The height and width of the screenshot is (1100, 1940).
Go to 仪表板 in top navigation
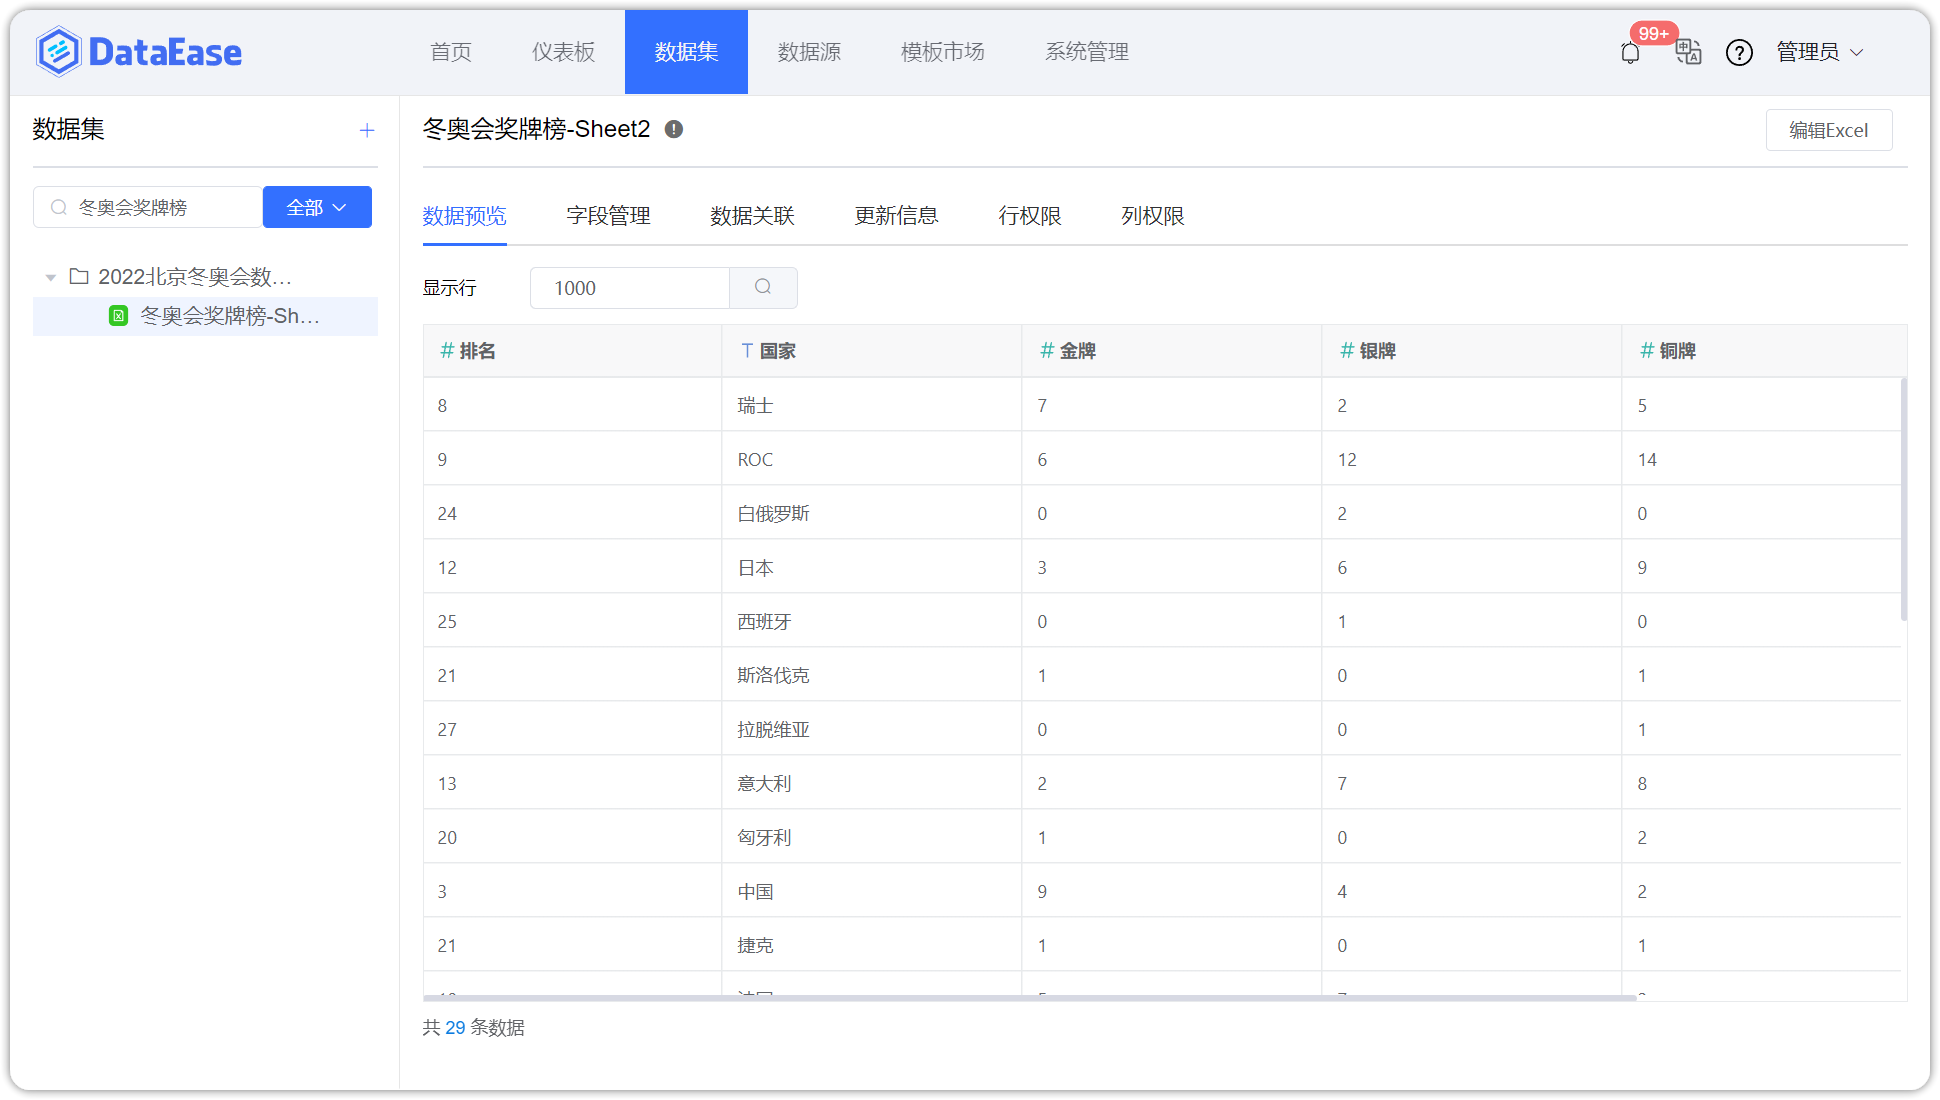pyautogui.click(x=563, y=52)
